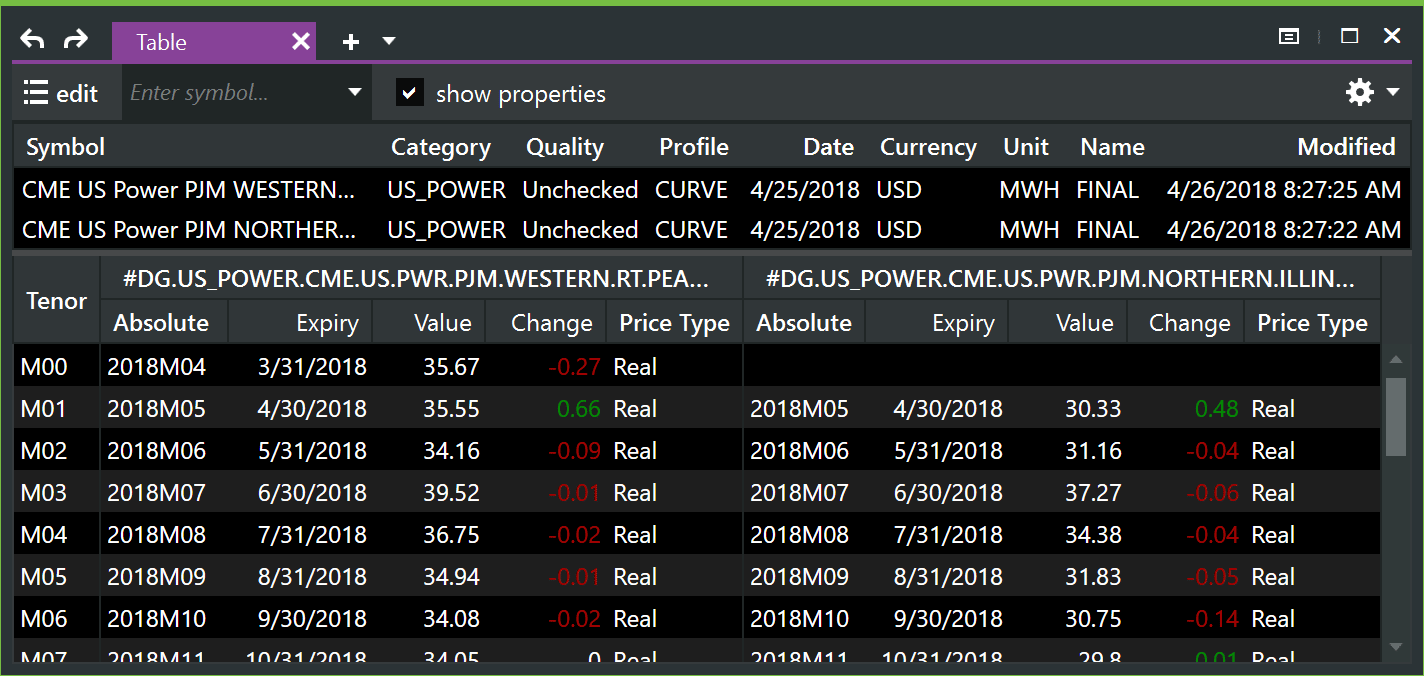Click the red change value -0.27
Viewport: 1424px width, 676px height.
pyautogui.click(x=574, y=367)
